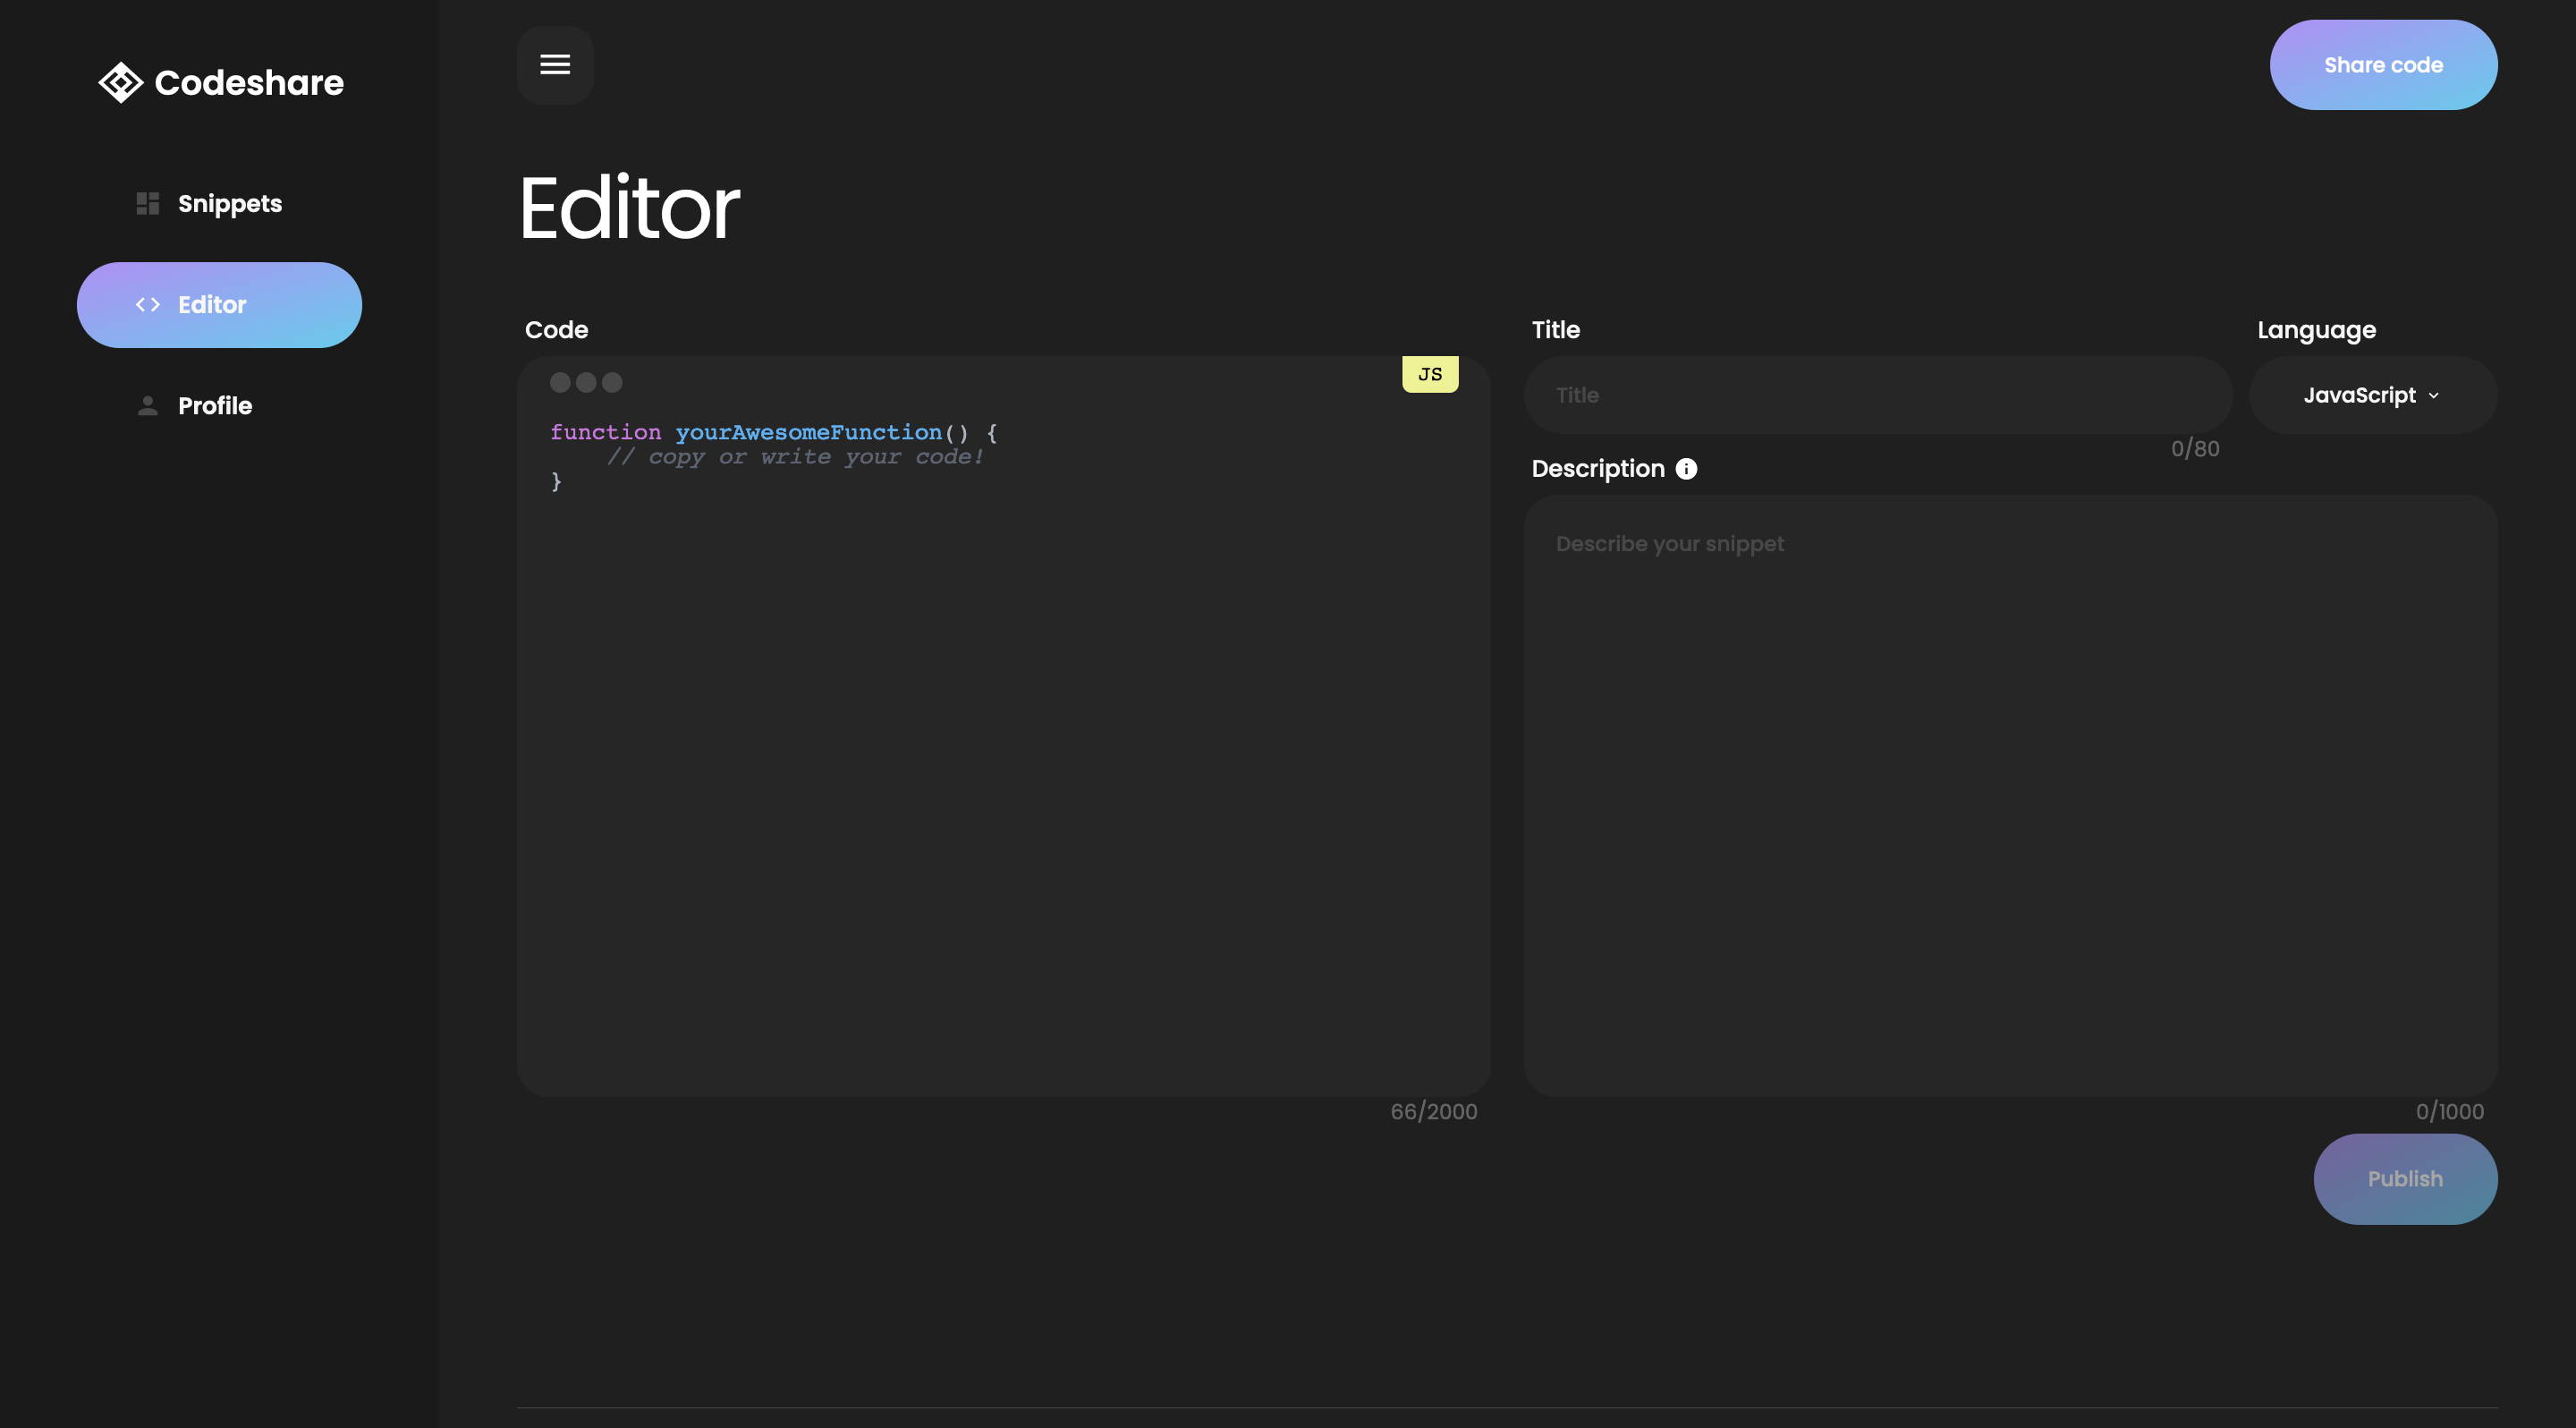Click the second traffic-light dot in the editor

coord(586,382)
